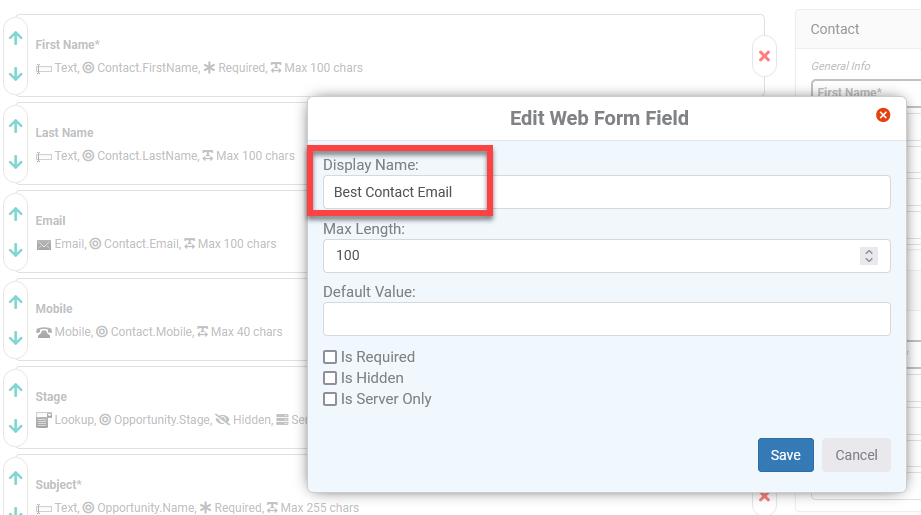
Task: Move First Name field up with arrow
Action: 16,38
